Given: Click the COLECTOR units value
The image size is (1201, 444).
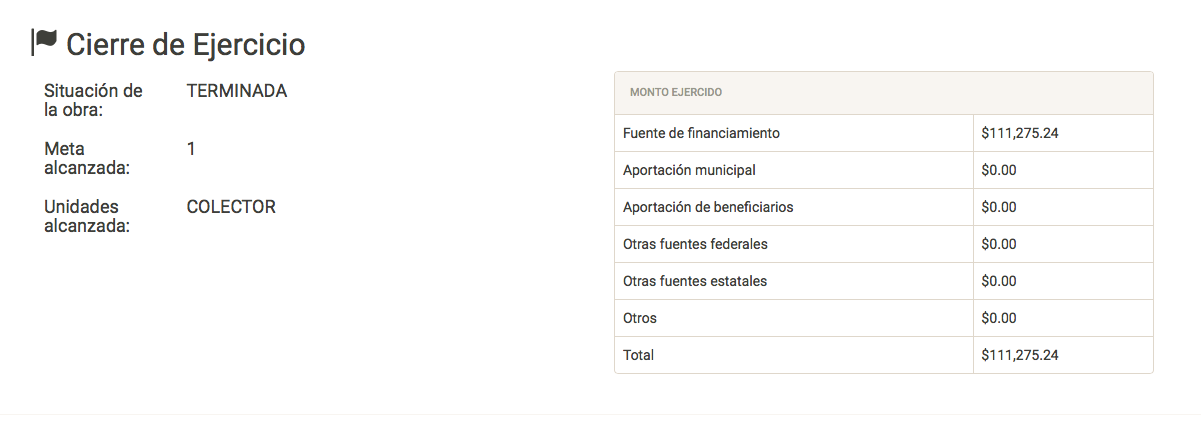Looking at the screenshot, I should (231, 207).
